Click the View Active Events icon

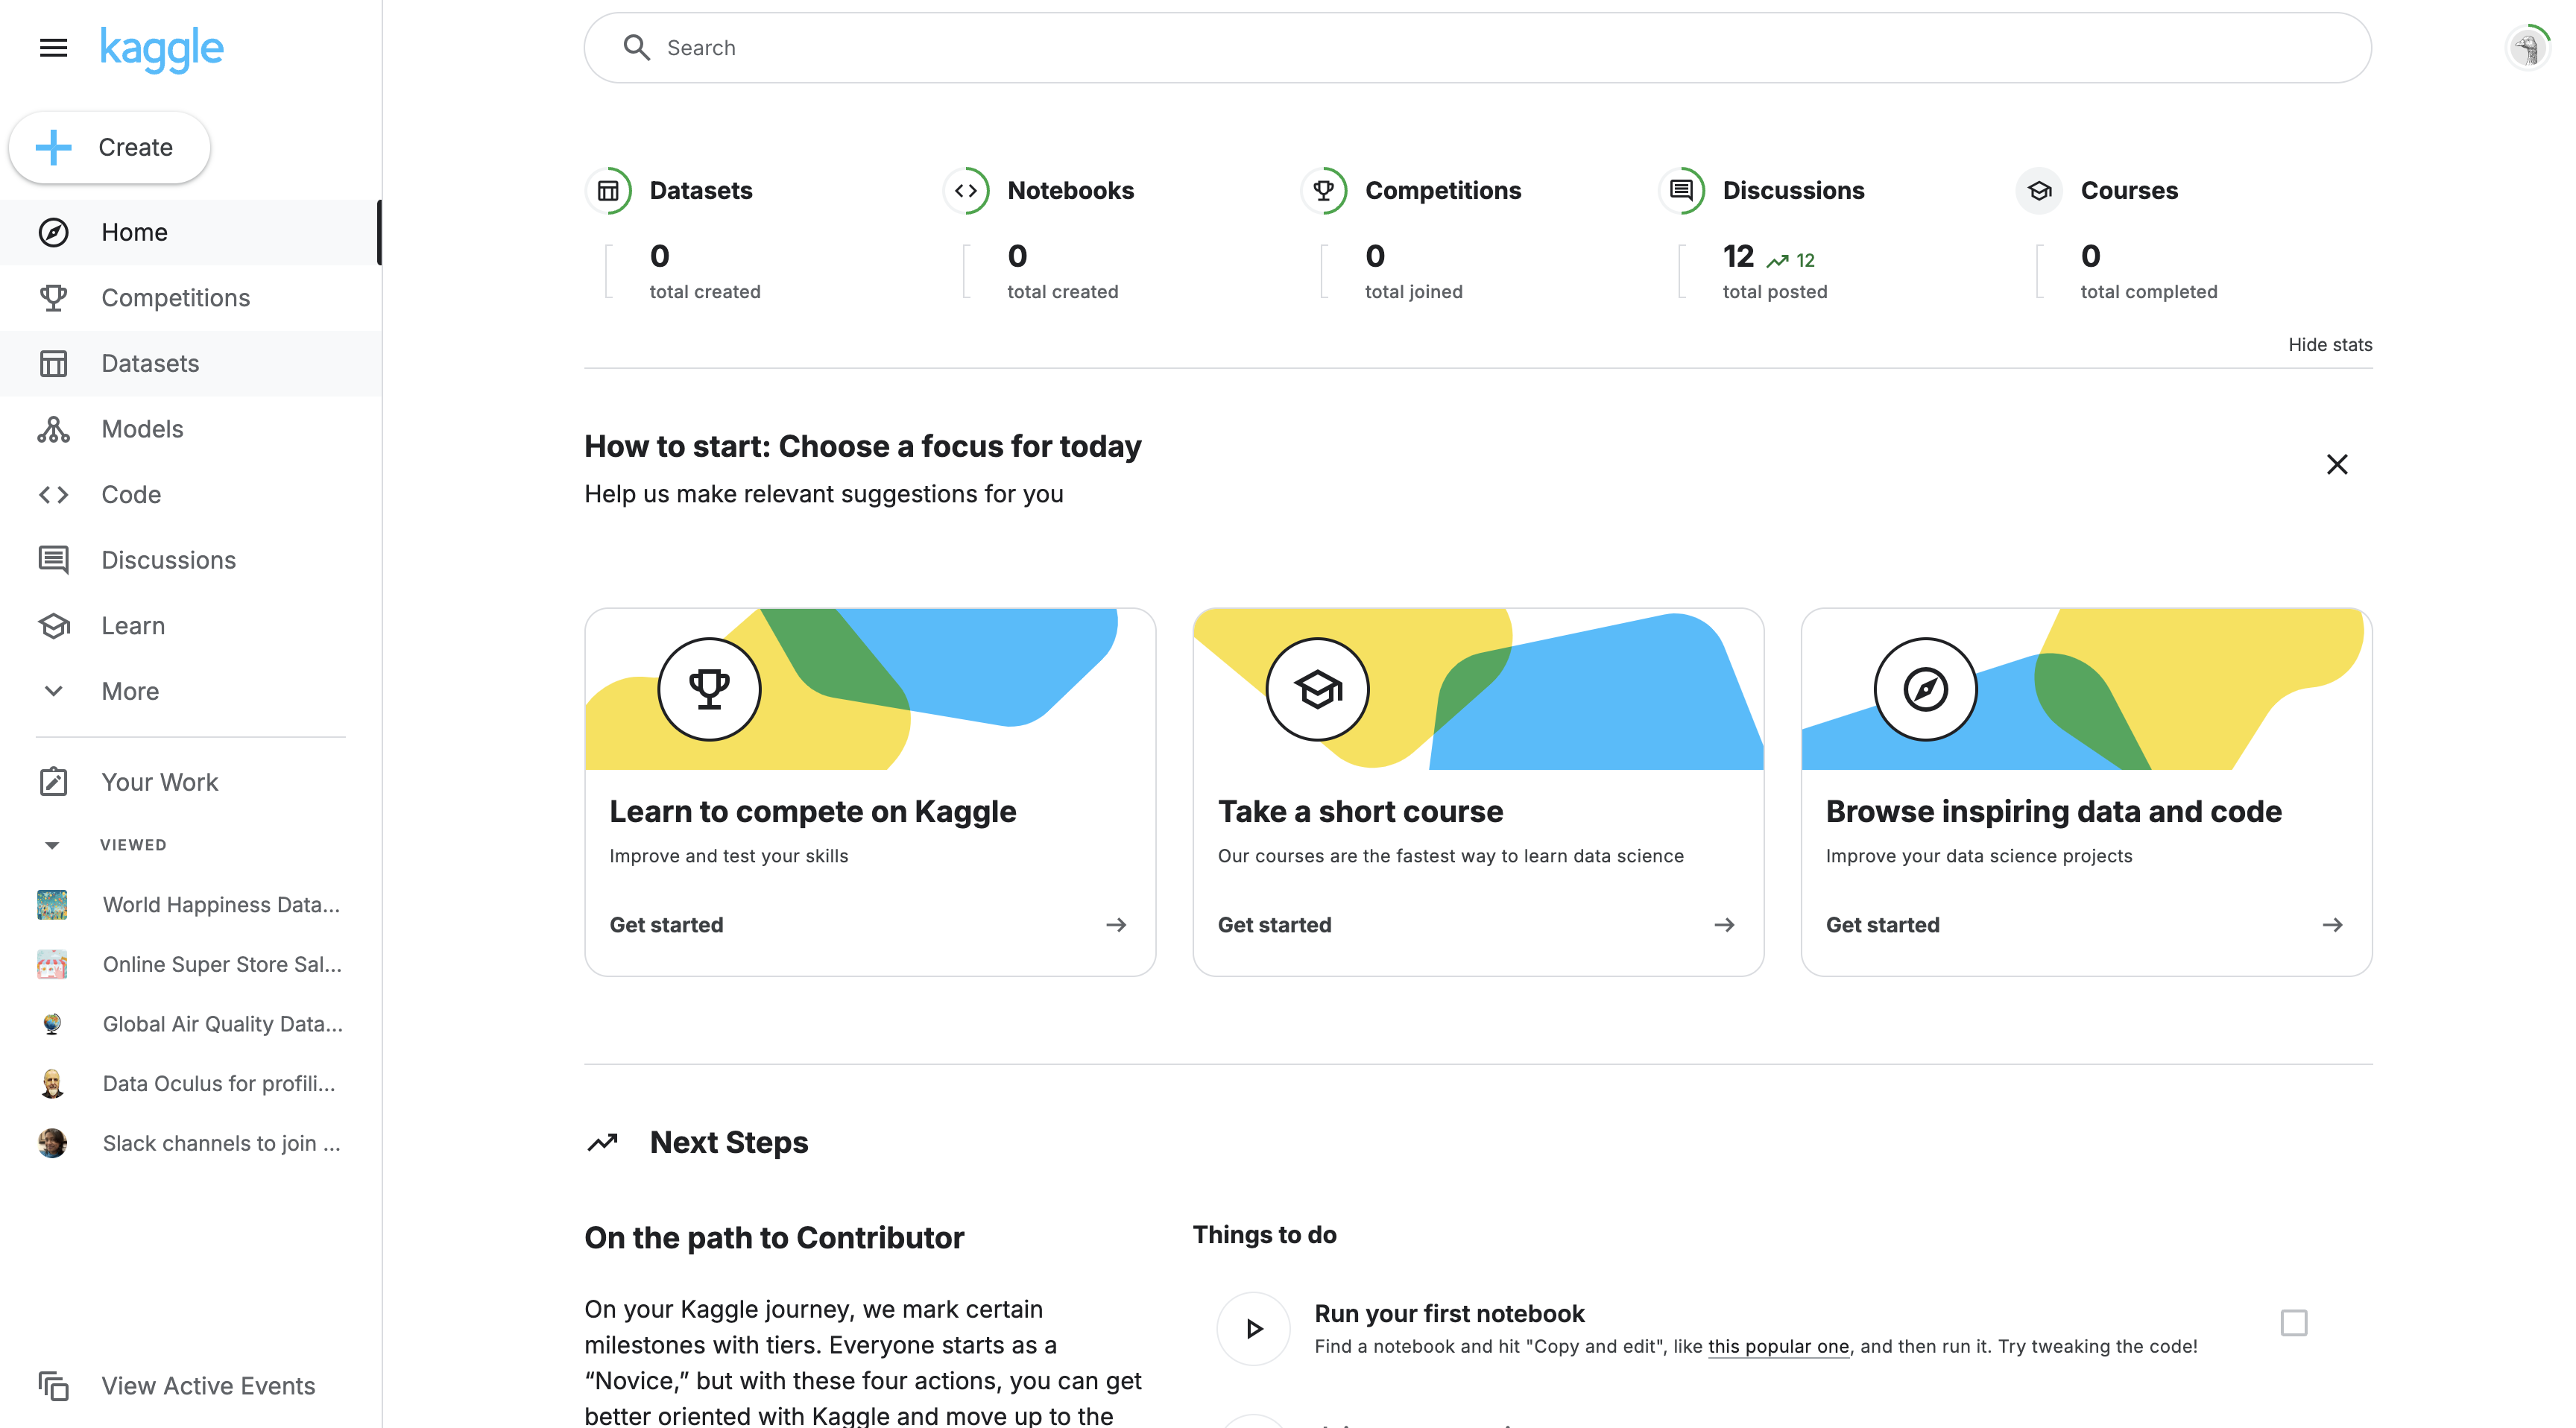(x=53, y=1386)
